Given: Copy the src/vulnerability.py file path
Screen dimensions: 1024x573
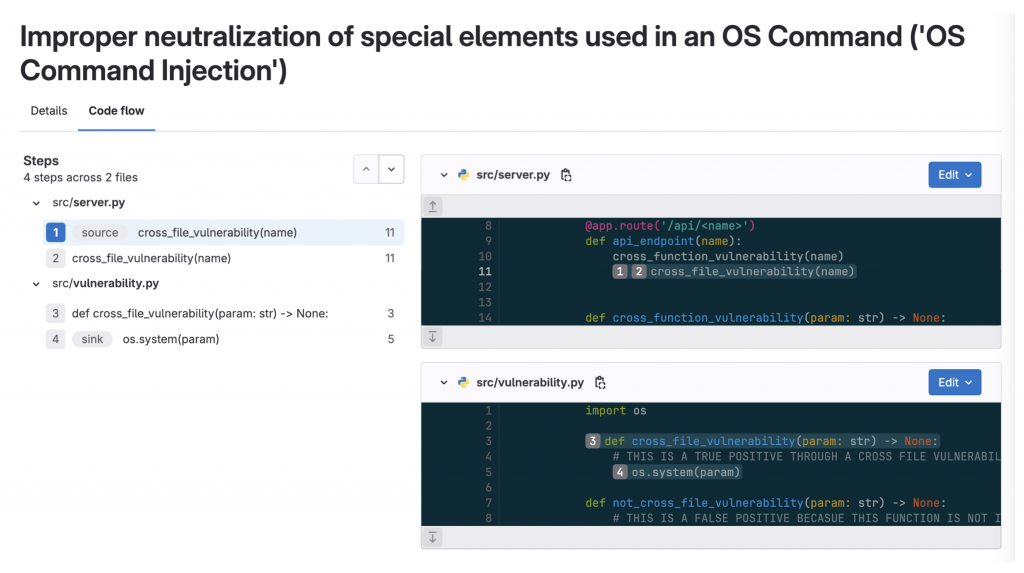Looking at the screenshot, I should tap(600, 382).
